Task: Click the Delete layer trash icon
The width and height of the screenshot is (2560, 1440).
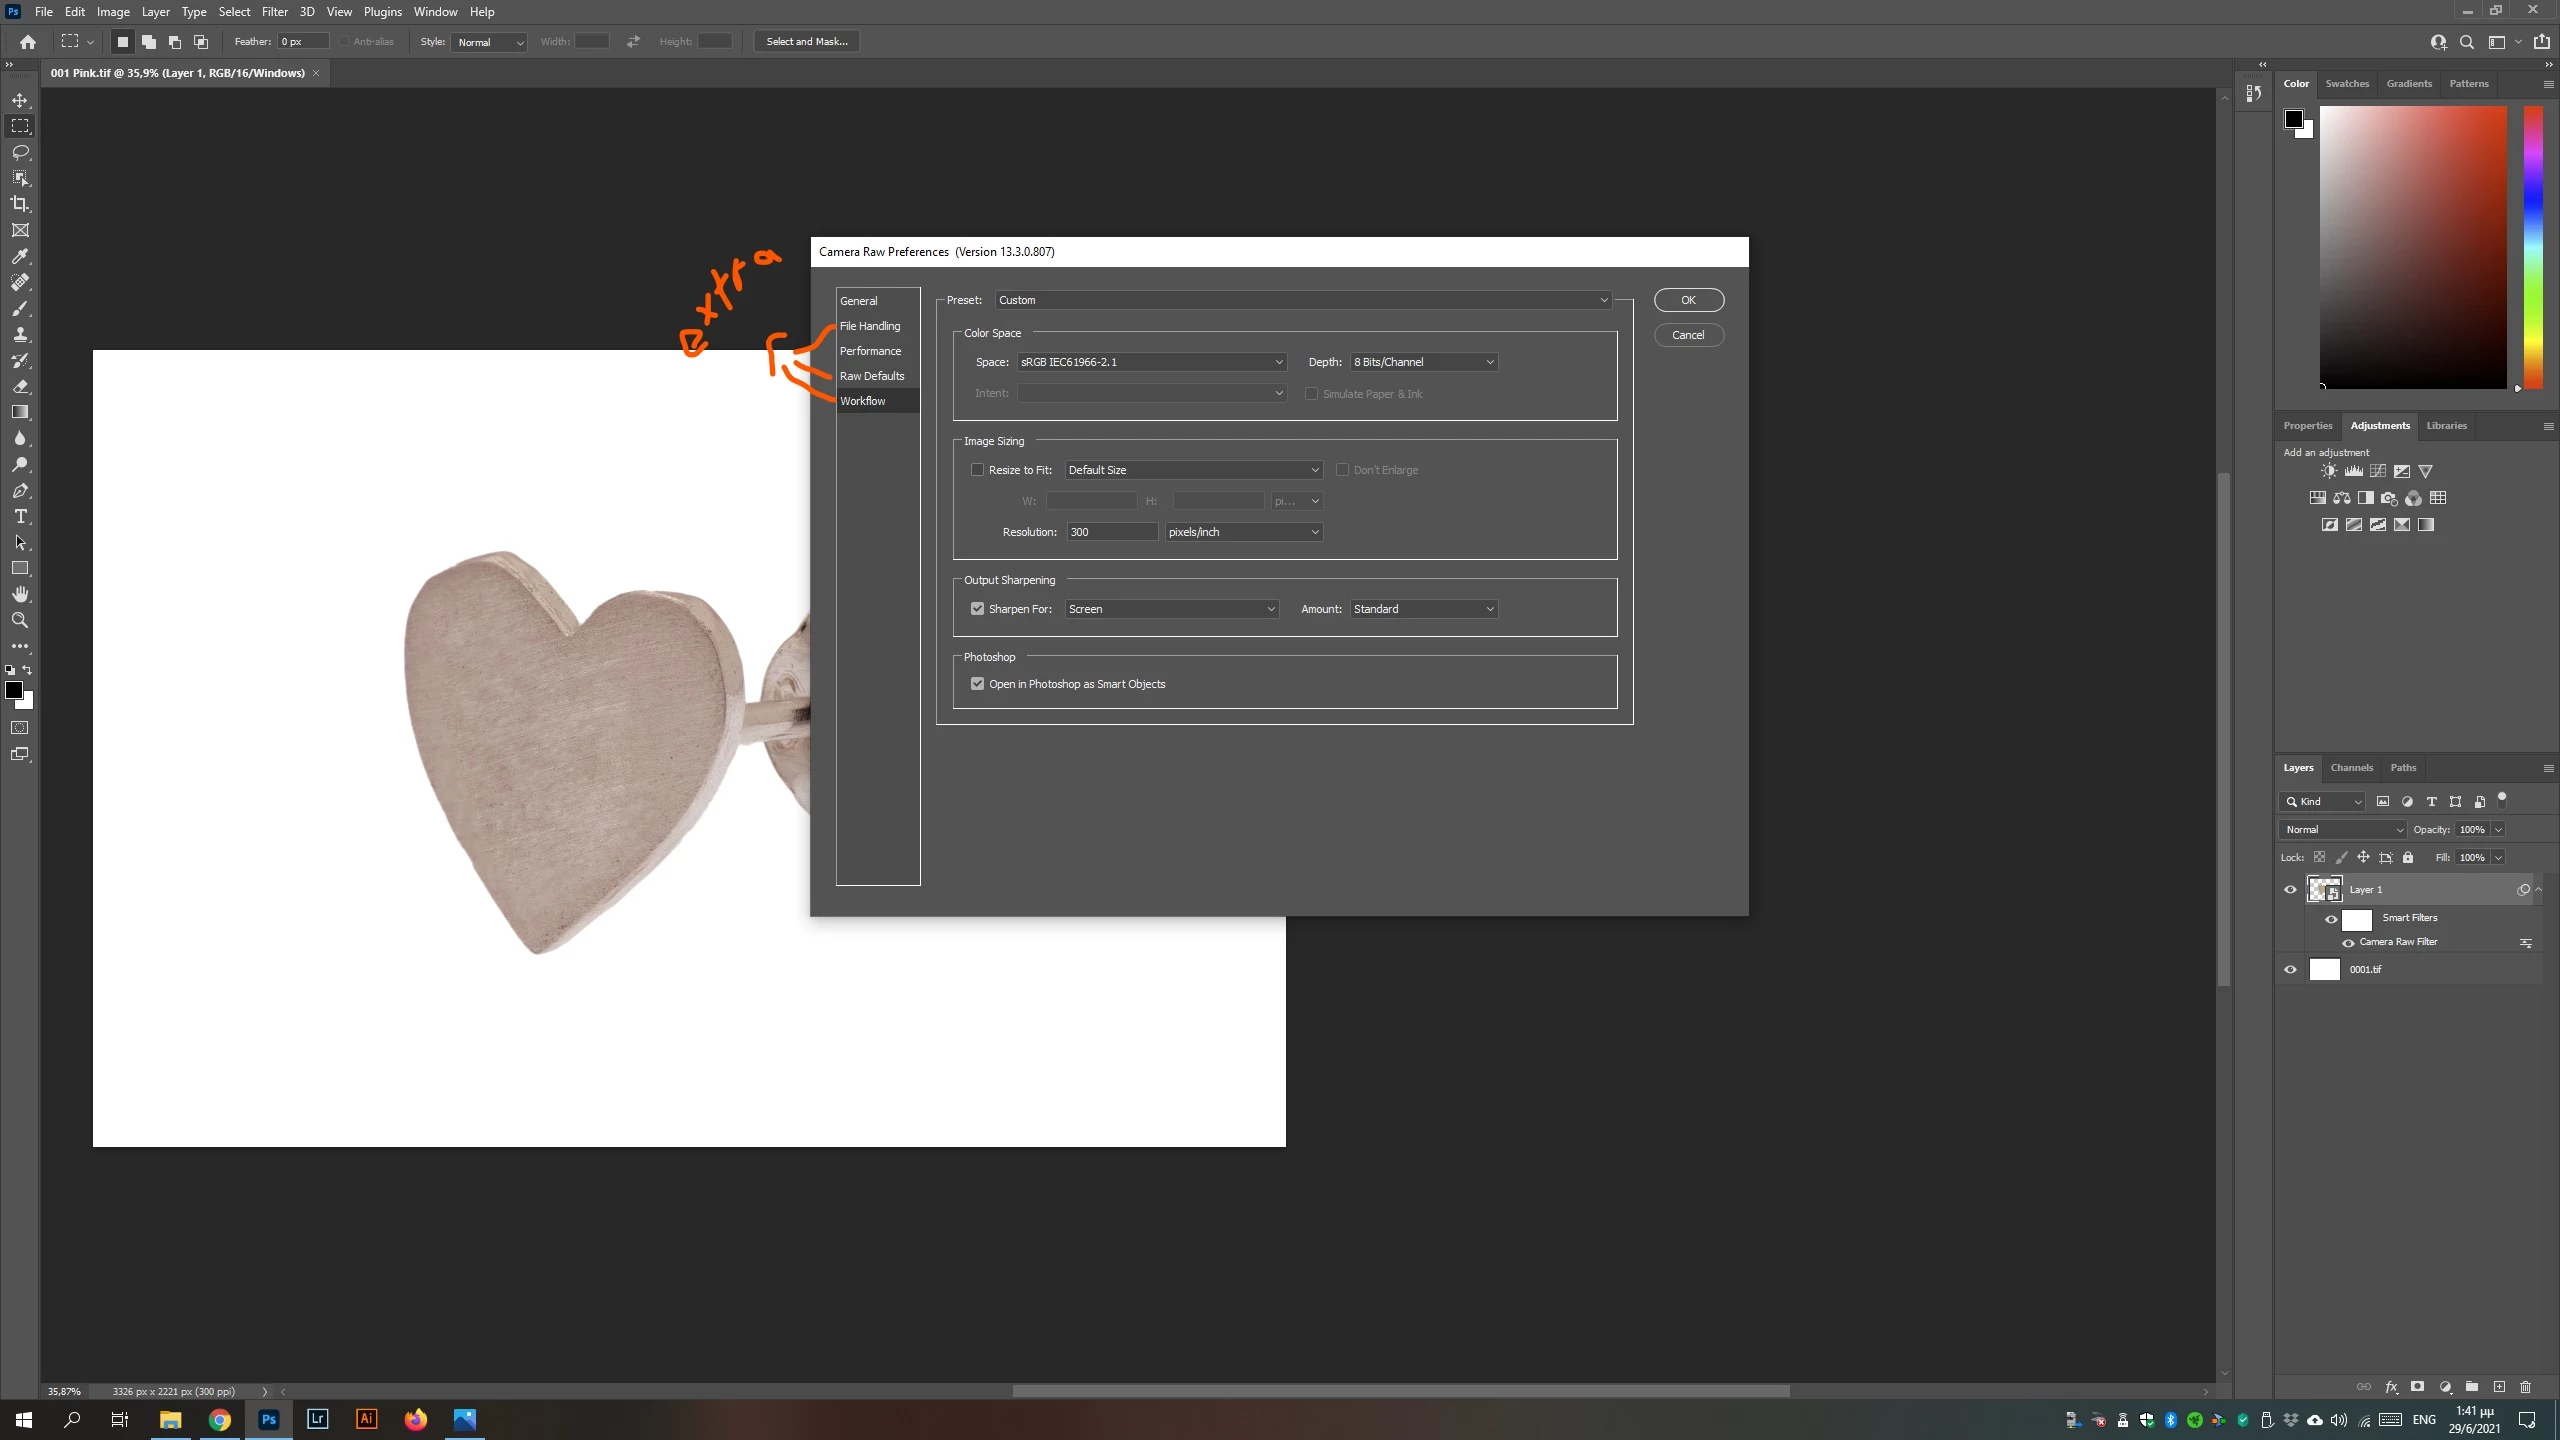Action: 2525,1387
